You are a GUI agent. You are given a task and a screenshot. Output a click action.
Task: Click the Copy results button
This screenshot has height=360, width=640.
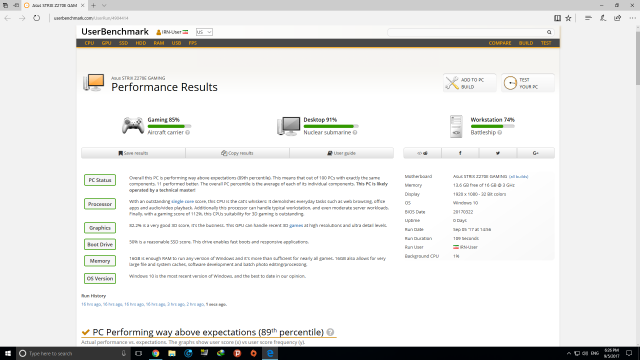(237, 153)
